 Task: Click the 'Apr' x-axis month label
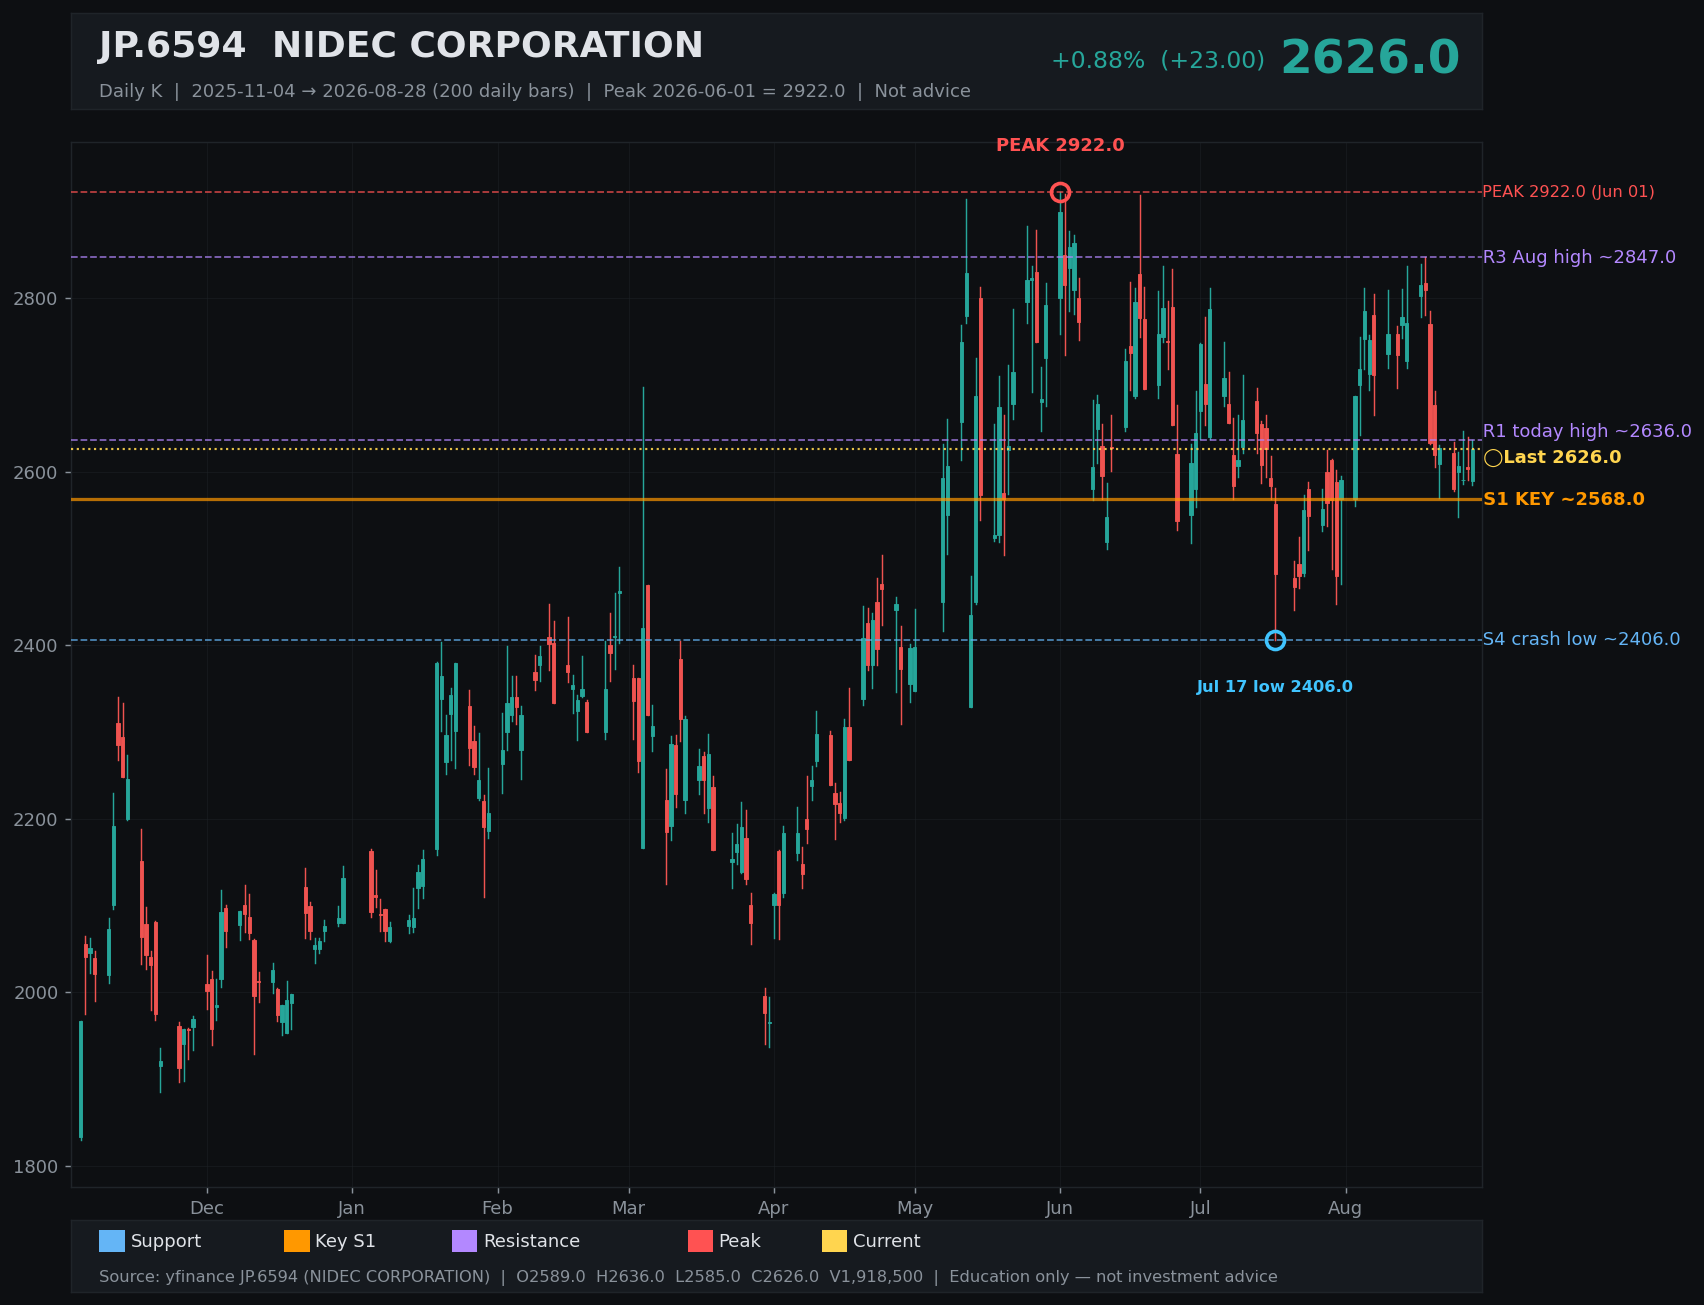773,1208
